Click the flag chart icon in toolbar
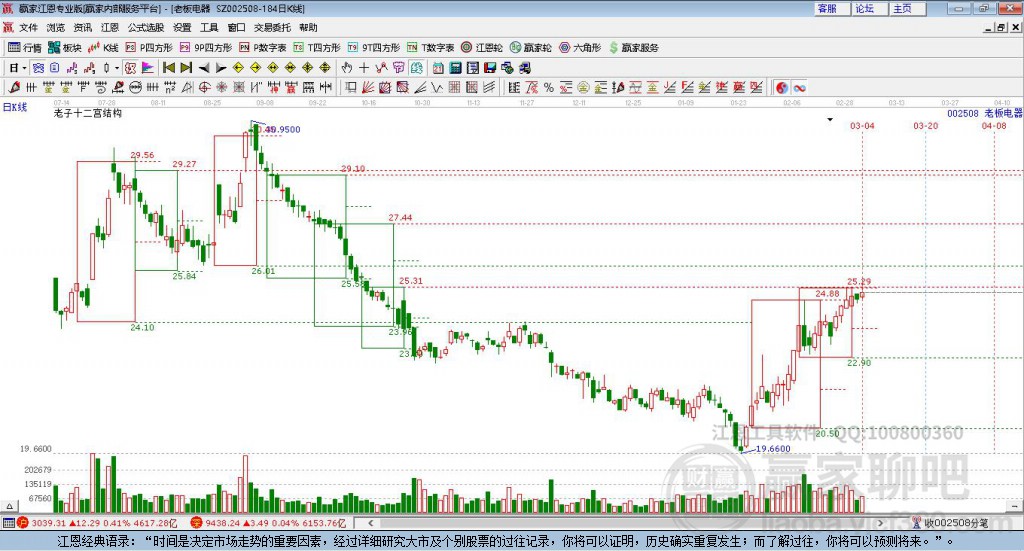1024x551 pixels. tap(148, 68)
